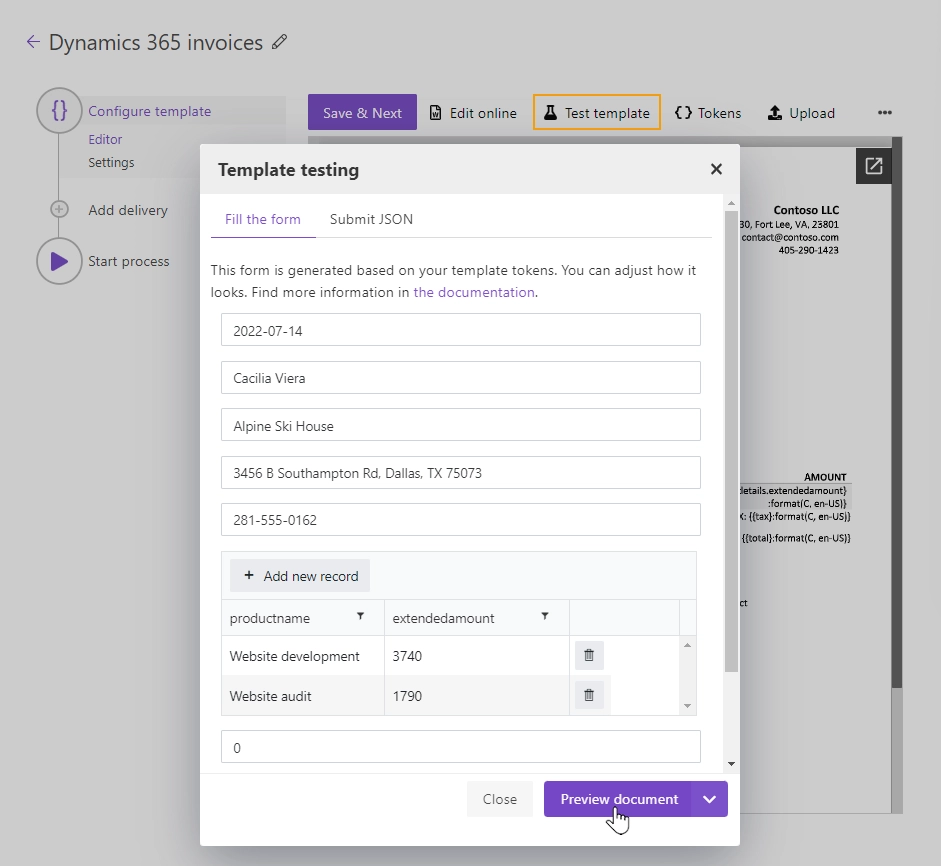Switch to Submit JSON tab
The height and width of the screenshot is (866, 941).
371,219
